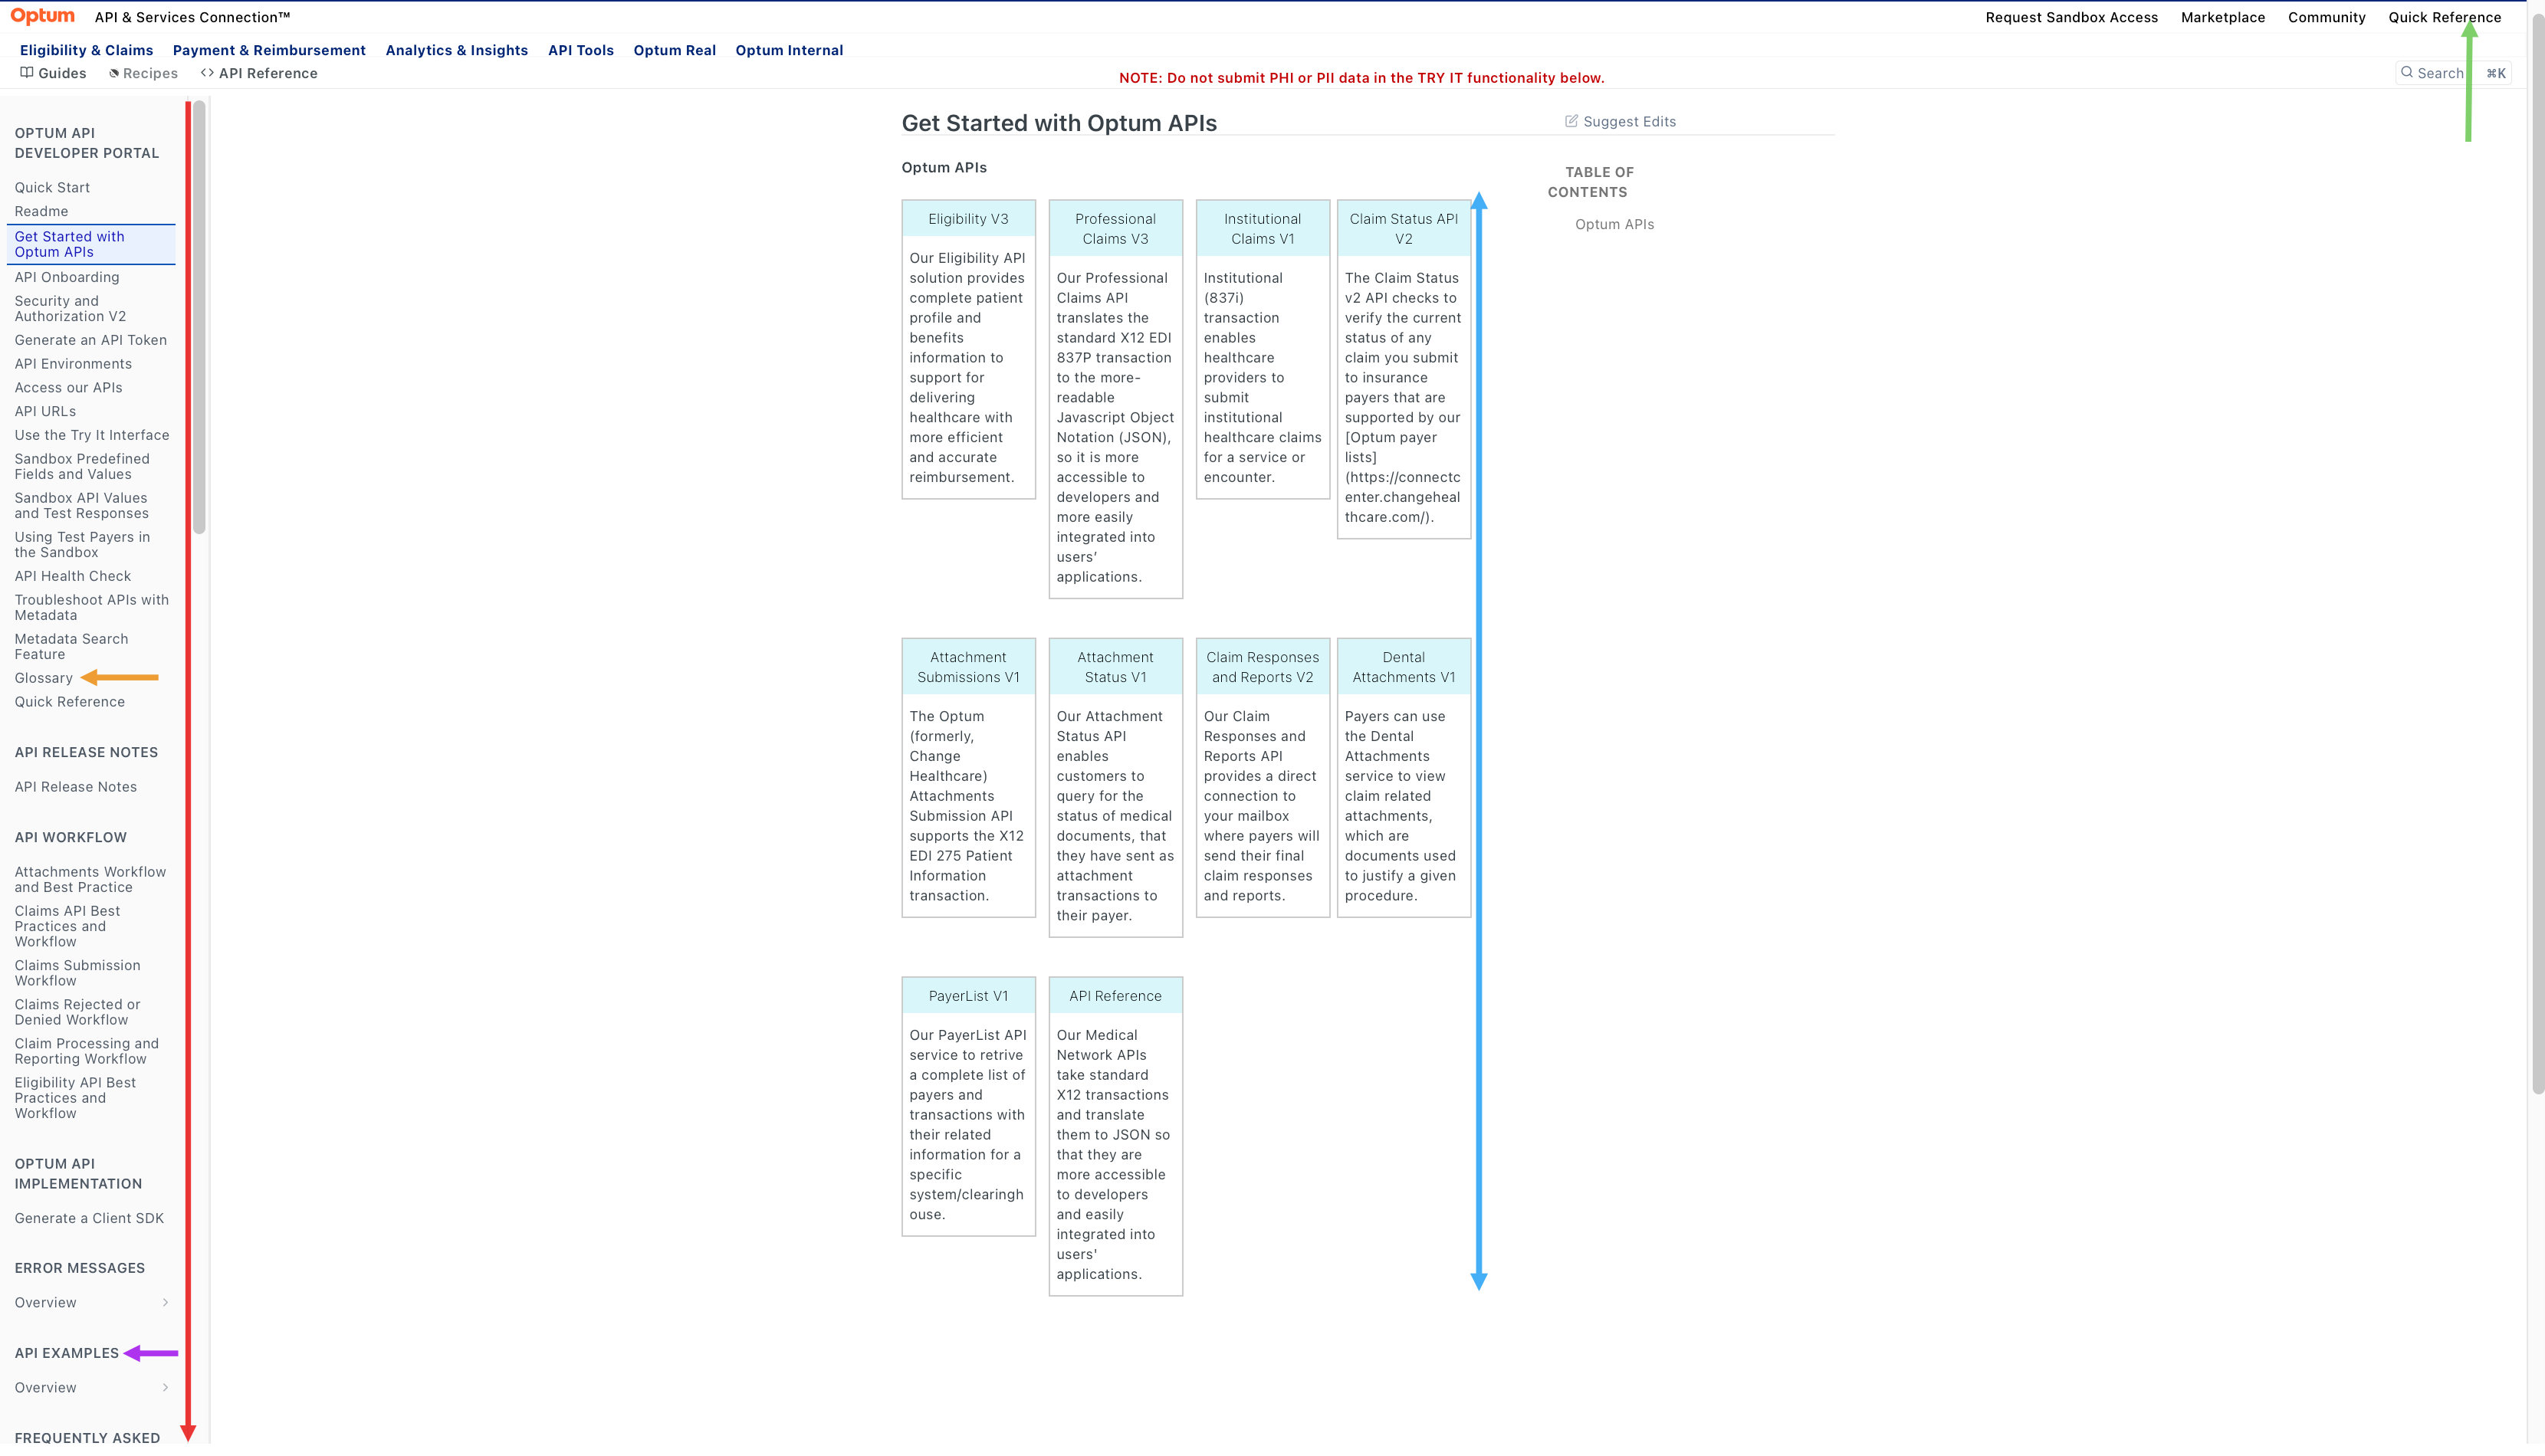The height and width of the screenshot is (1456, 2545).
Task: Click the Search input field
Action: point(2454,73)
